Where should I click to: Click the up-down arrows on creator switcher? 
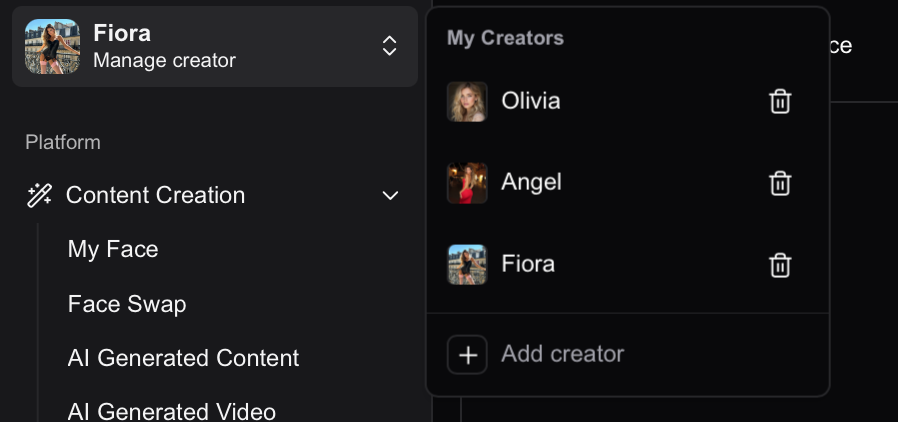(x=390, y=46)
